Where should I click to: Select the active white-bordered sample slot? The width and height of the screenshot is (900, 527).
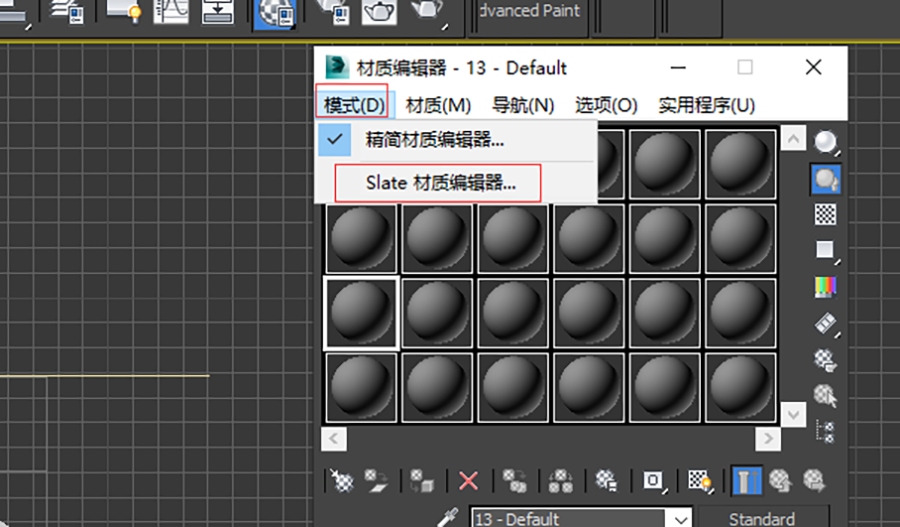pos(361,313)
